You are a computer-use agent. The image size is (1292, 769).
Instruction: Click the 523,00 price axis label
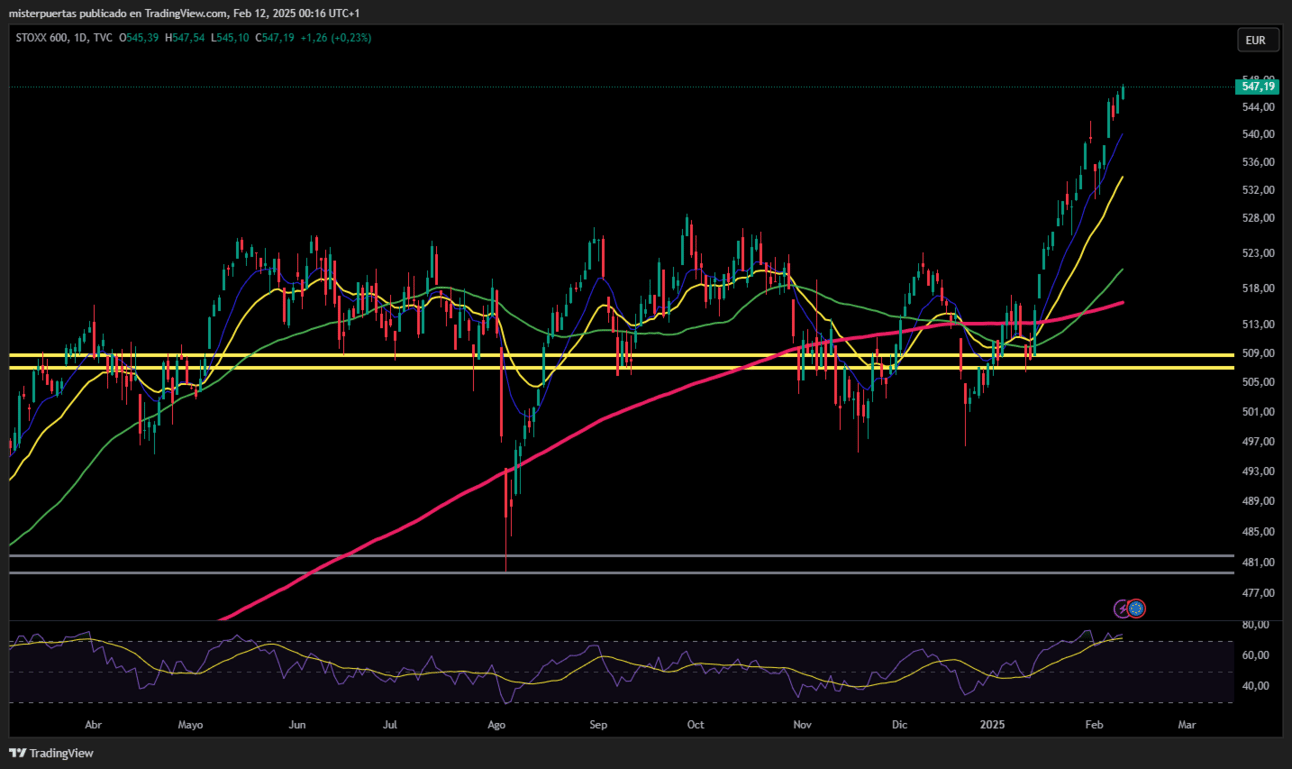click(1258, 253)
